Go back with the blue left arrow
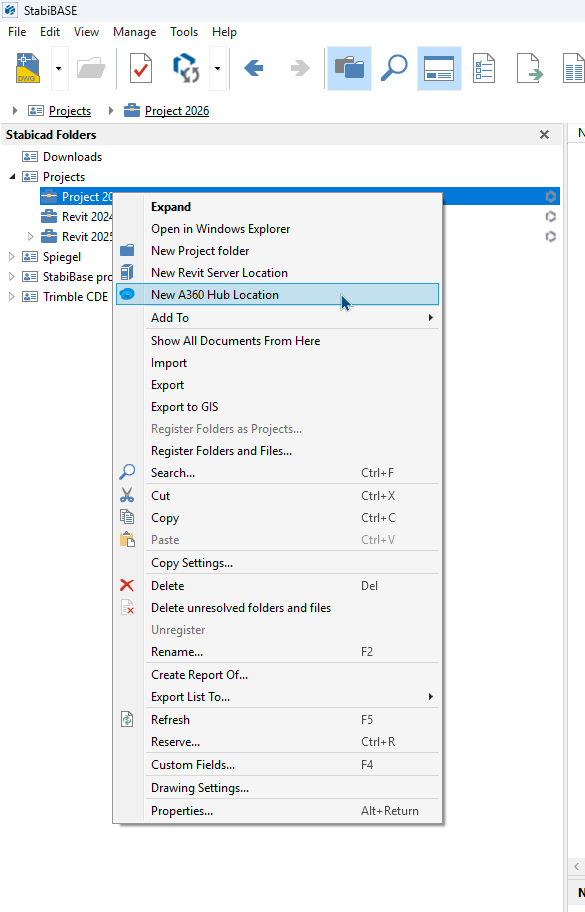585x912 pixels. click(254, 69)
